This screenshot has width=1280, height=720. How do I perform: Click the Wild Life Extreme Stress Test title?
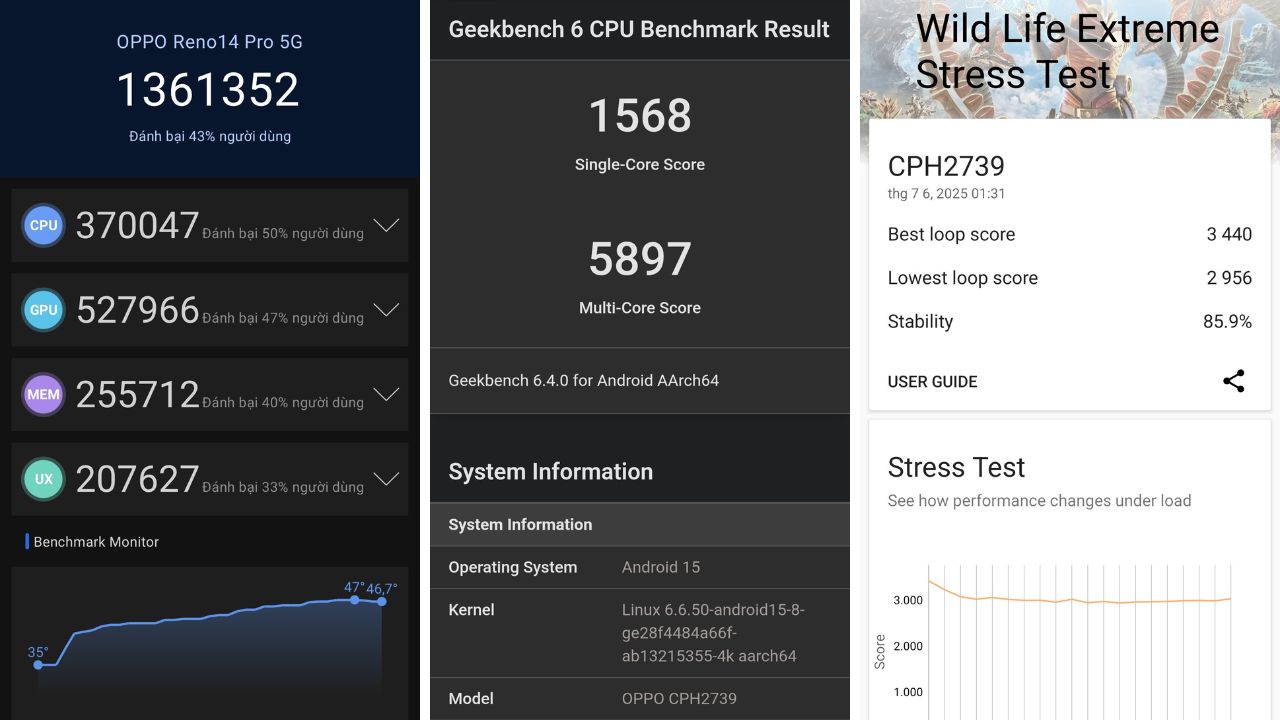[1067, 51]
